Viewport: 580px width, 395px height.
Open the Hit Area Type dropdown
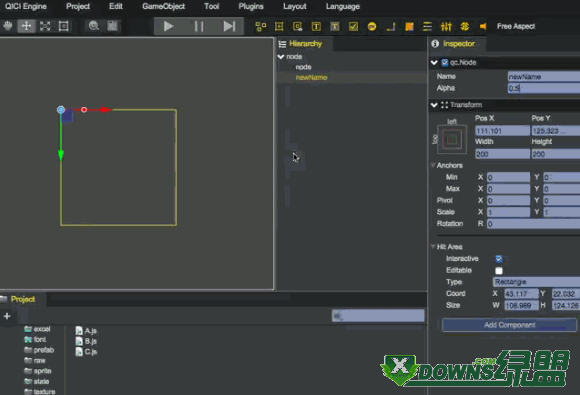(536, 282)
